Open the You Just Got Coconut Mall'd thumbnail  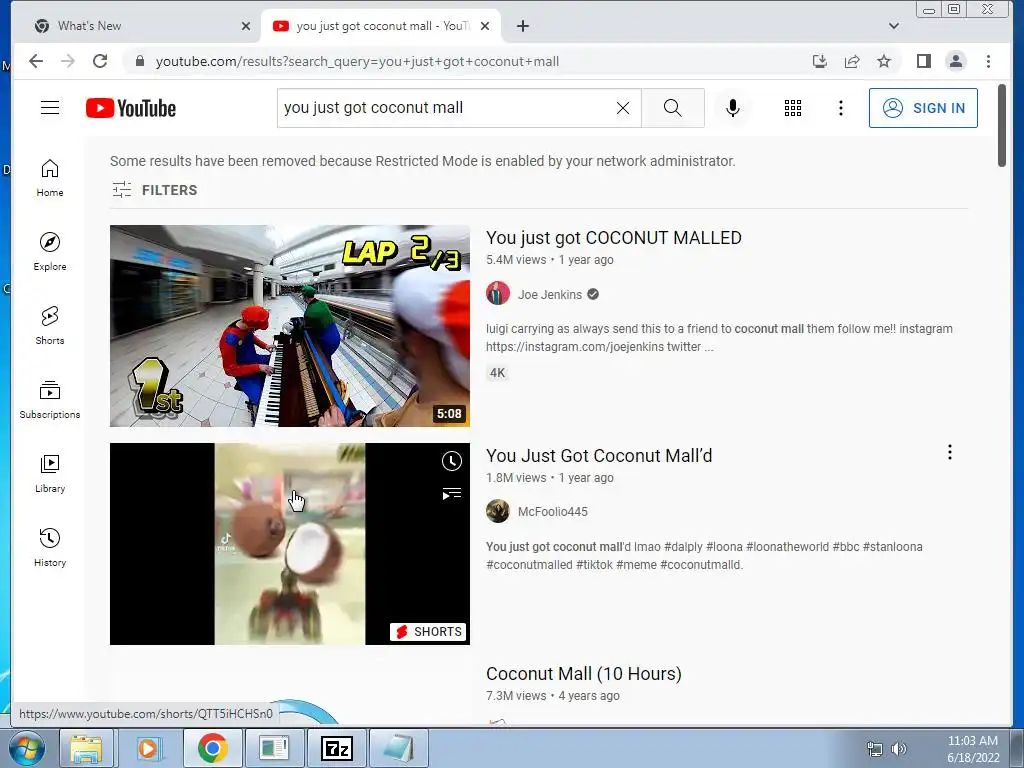click(289, 543)
